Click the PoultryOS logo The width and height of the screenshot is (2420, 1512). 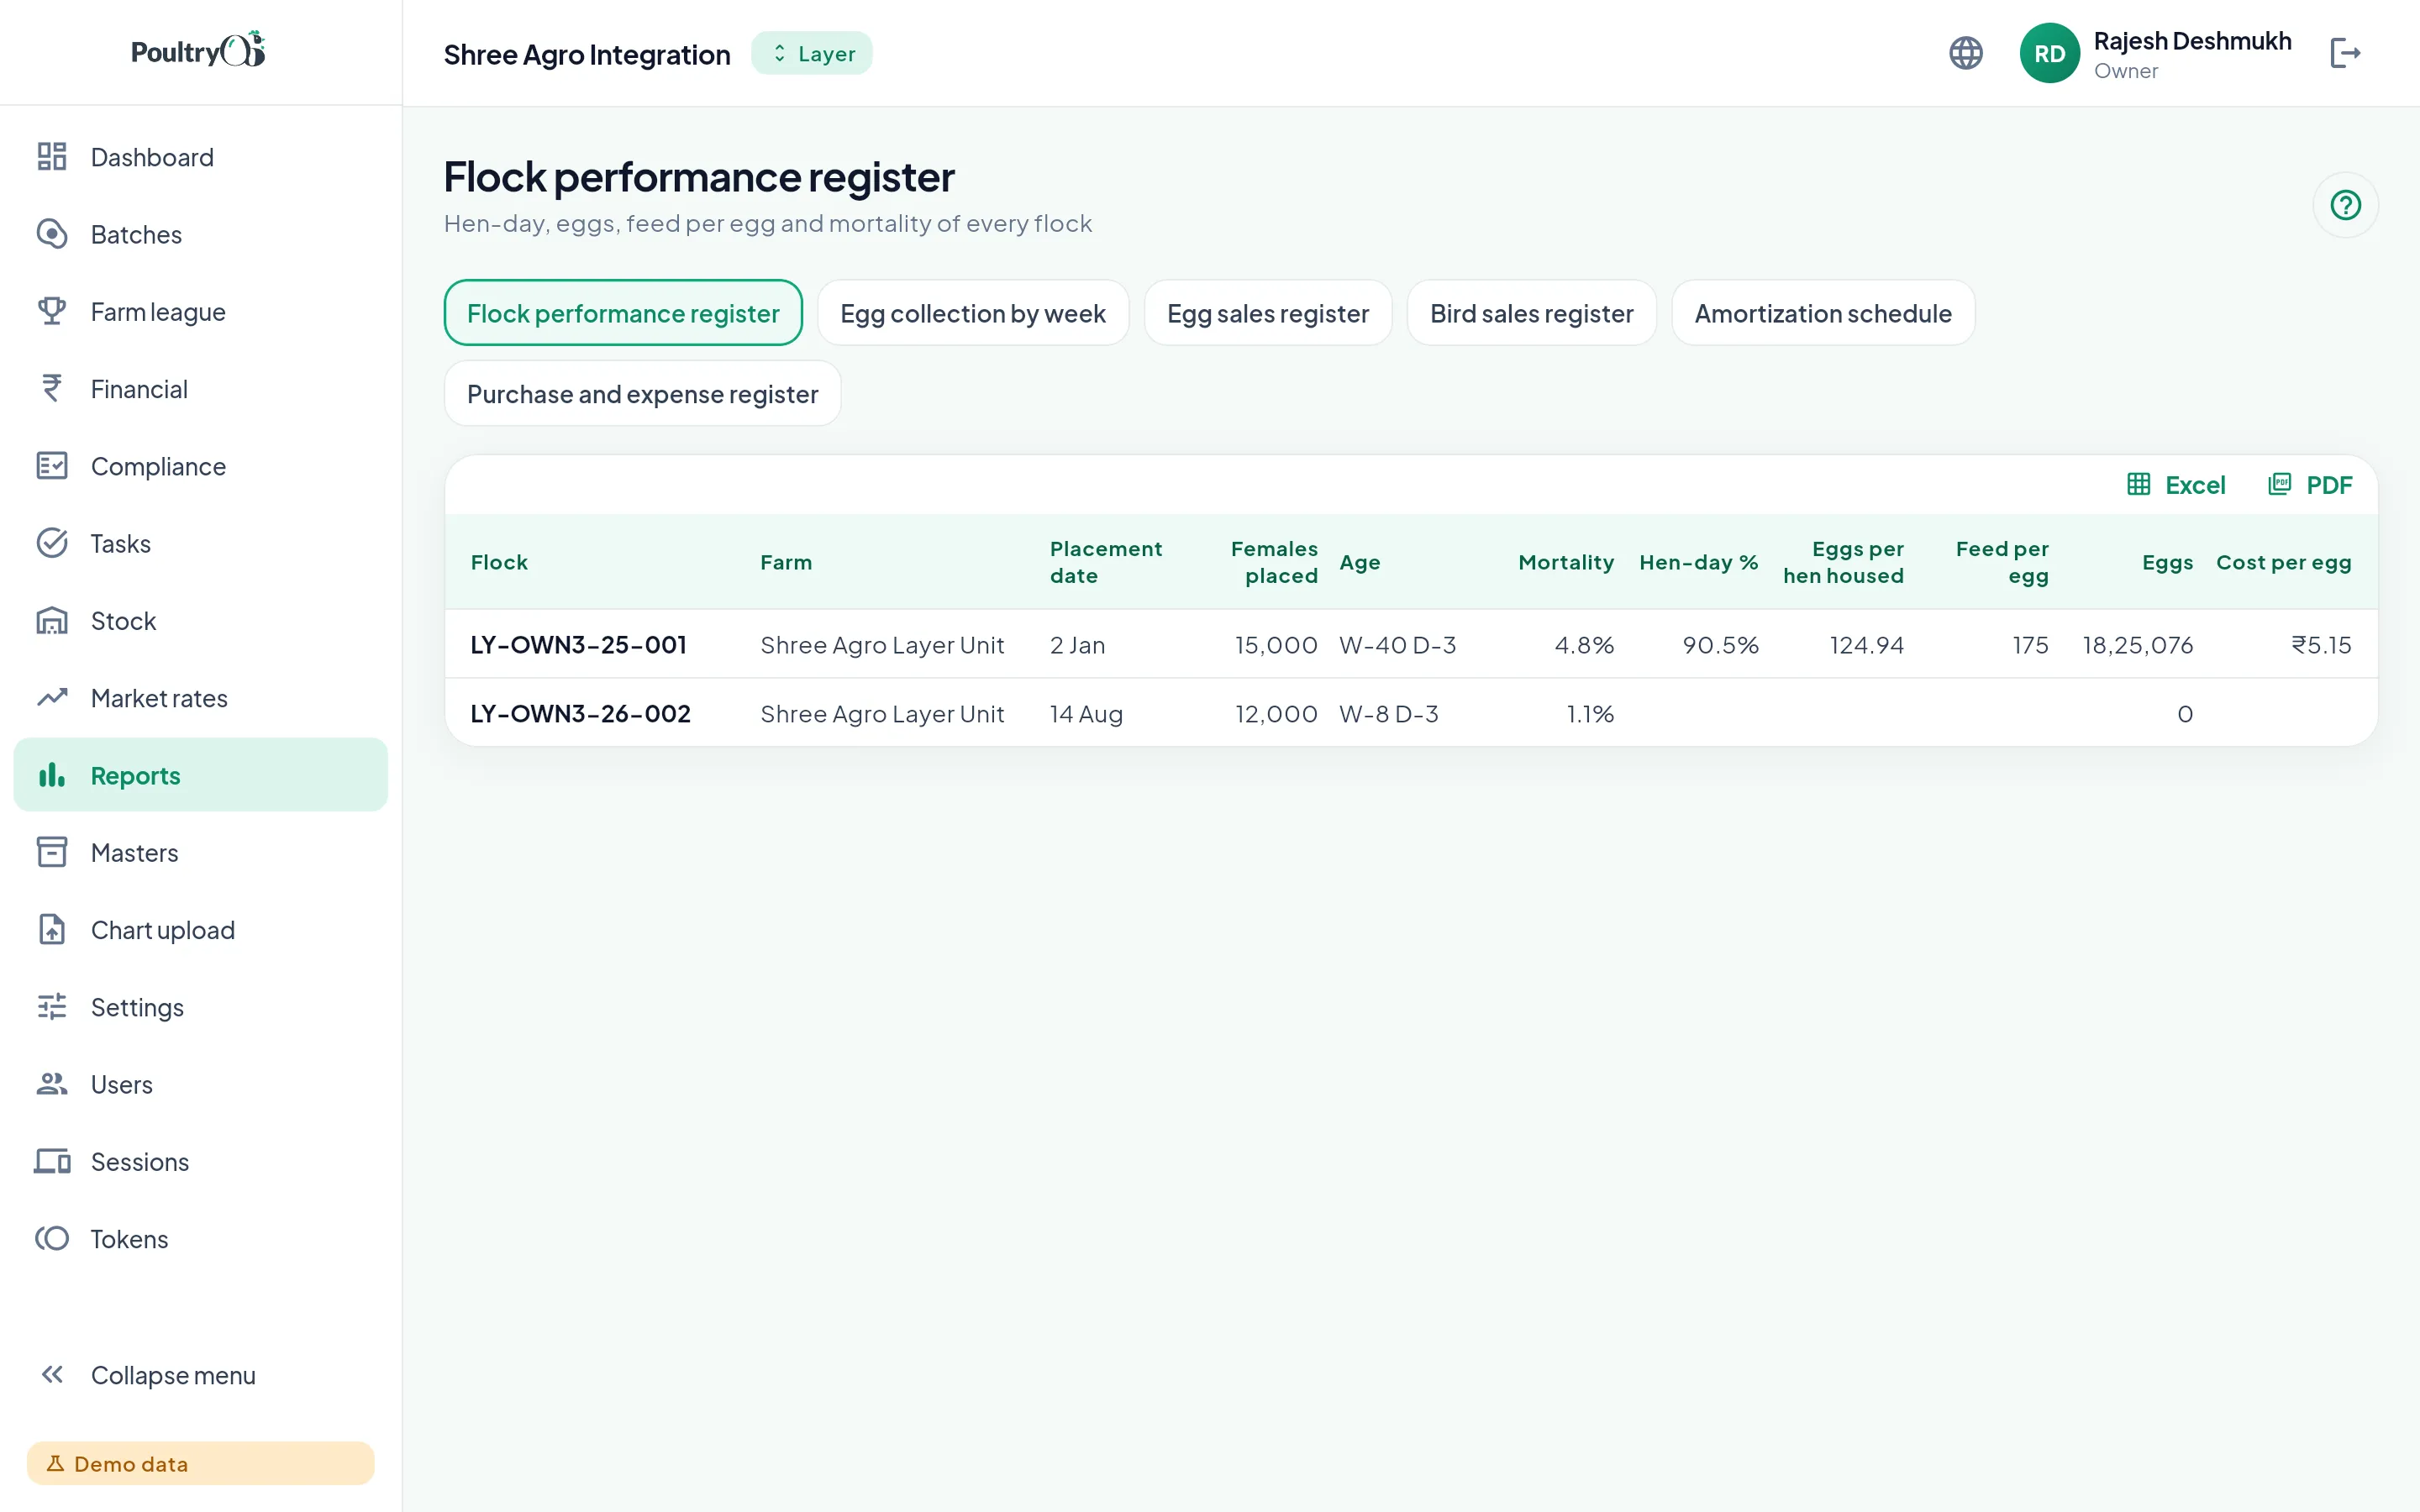[x=198, y=50]
